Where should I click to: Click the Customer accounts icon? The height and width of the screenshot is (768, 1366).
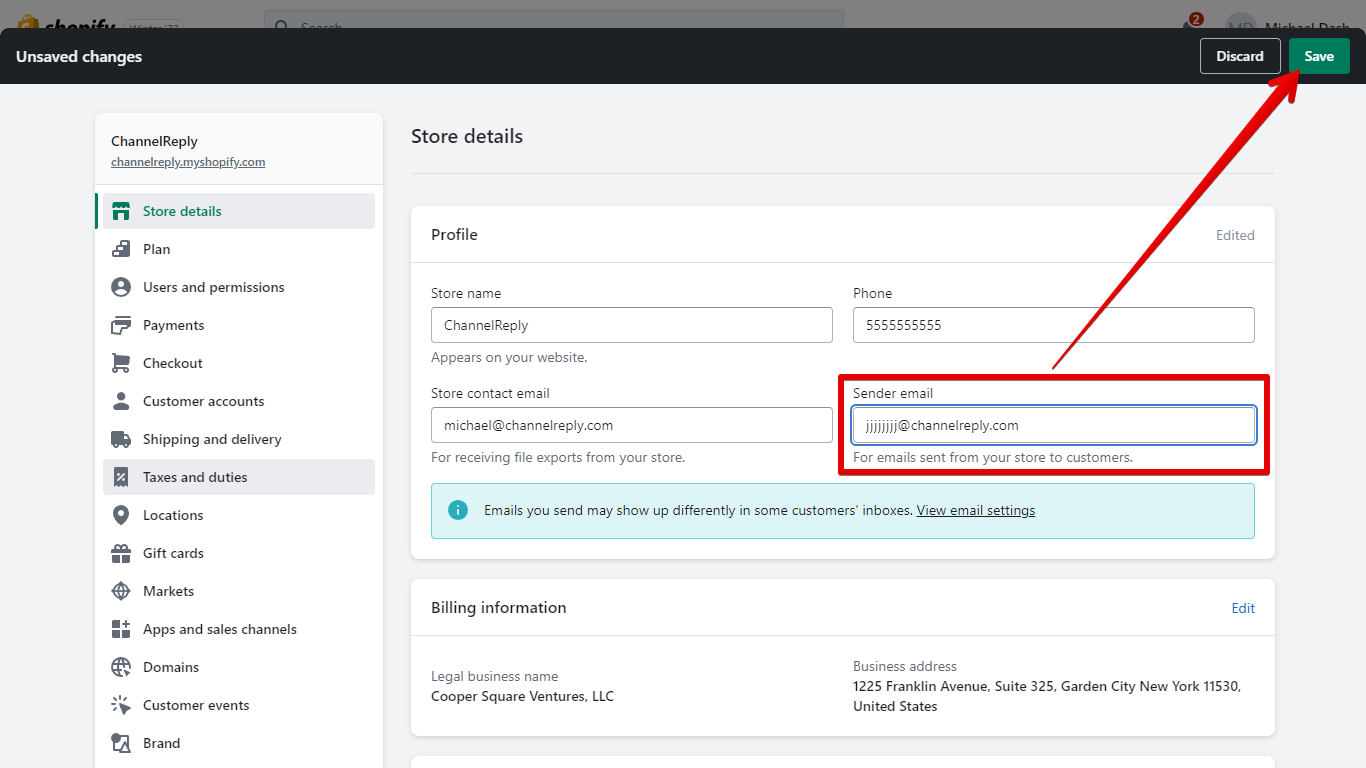[x=121, y=401]
